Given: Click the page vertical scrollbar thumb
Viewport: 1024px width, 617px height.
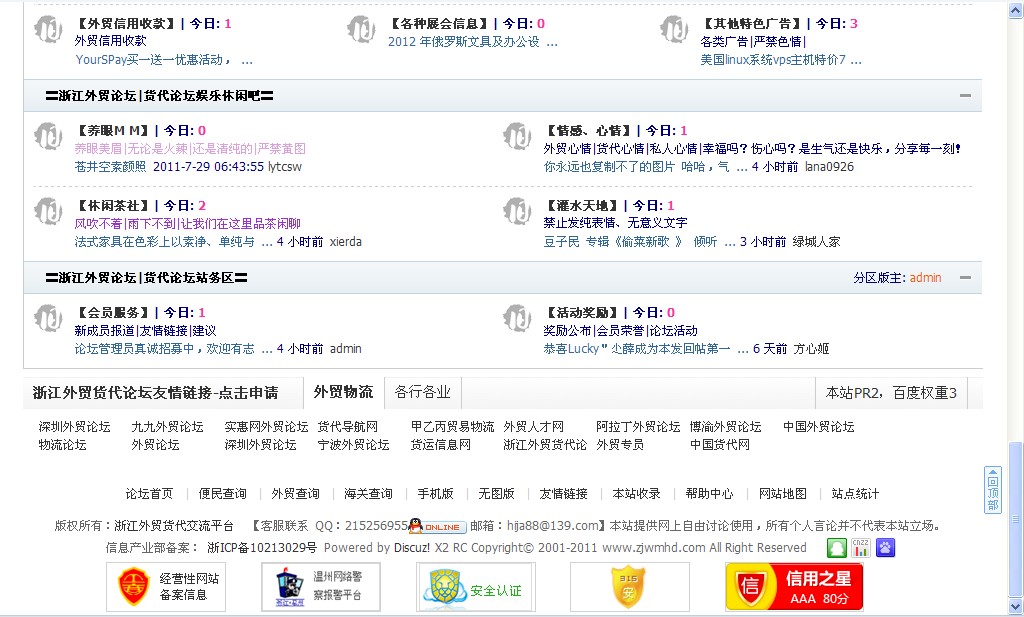Looking at the screenshot, I should [1016, 520].
